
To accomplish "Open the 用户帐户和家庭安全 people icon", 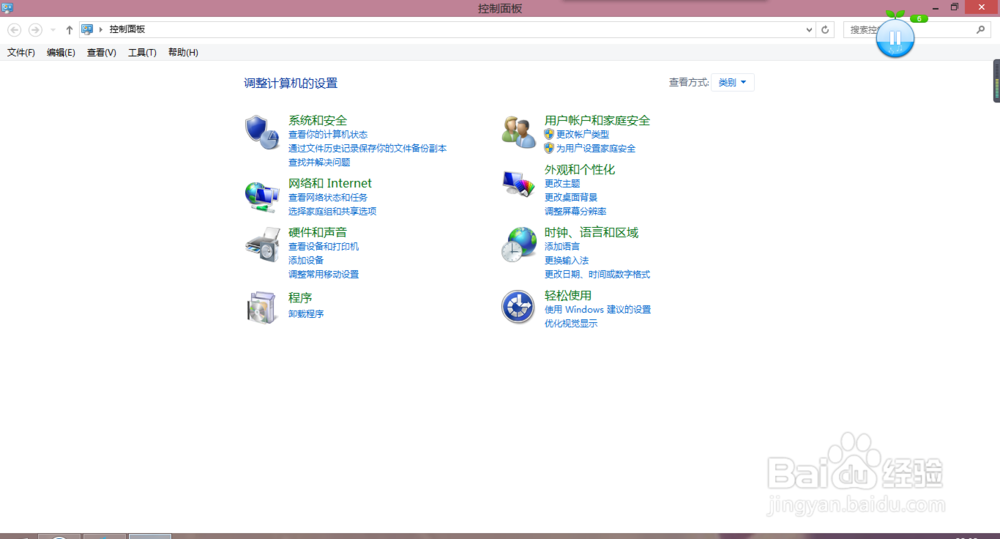I will [x=518, y=131].
